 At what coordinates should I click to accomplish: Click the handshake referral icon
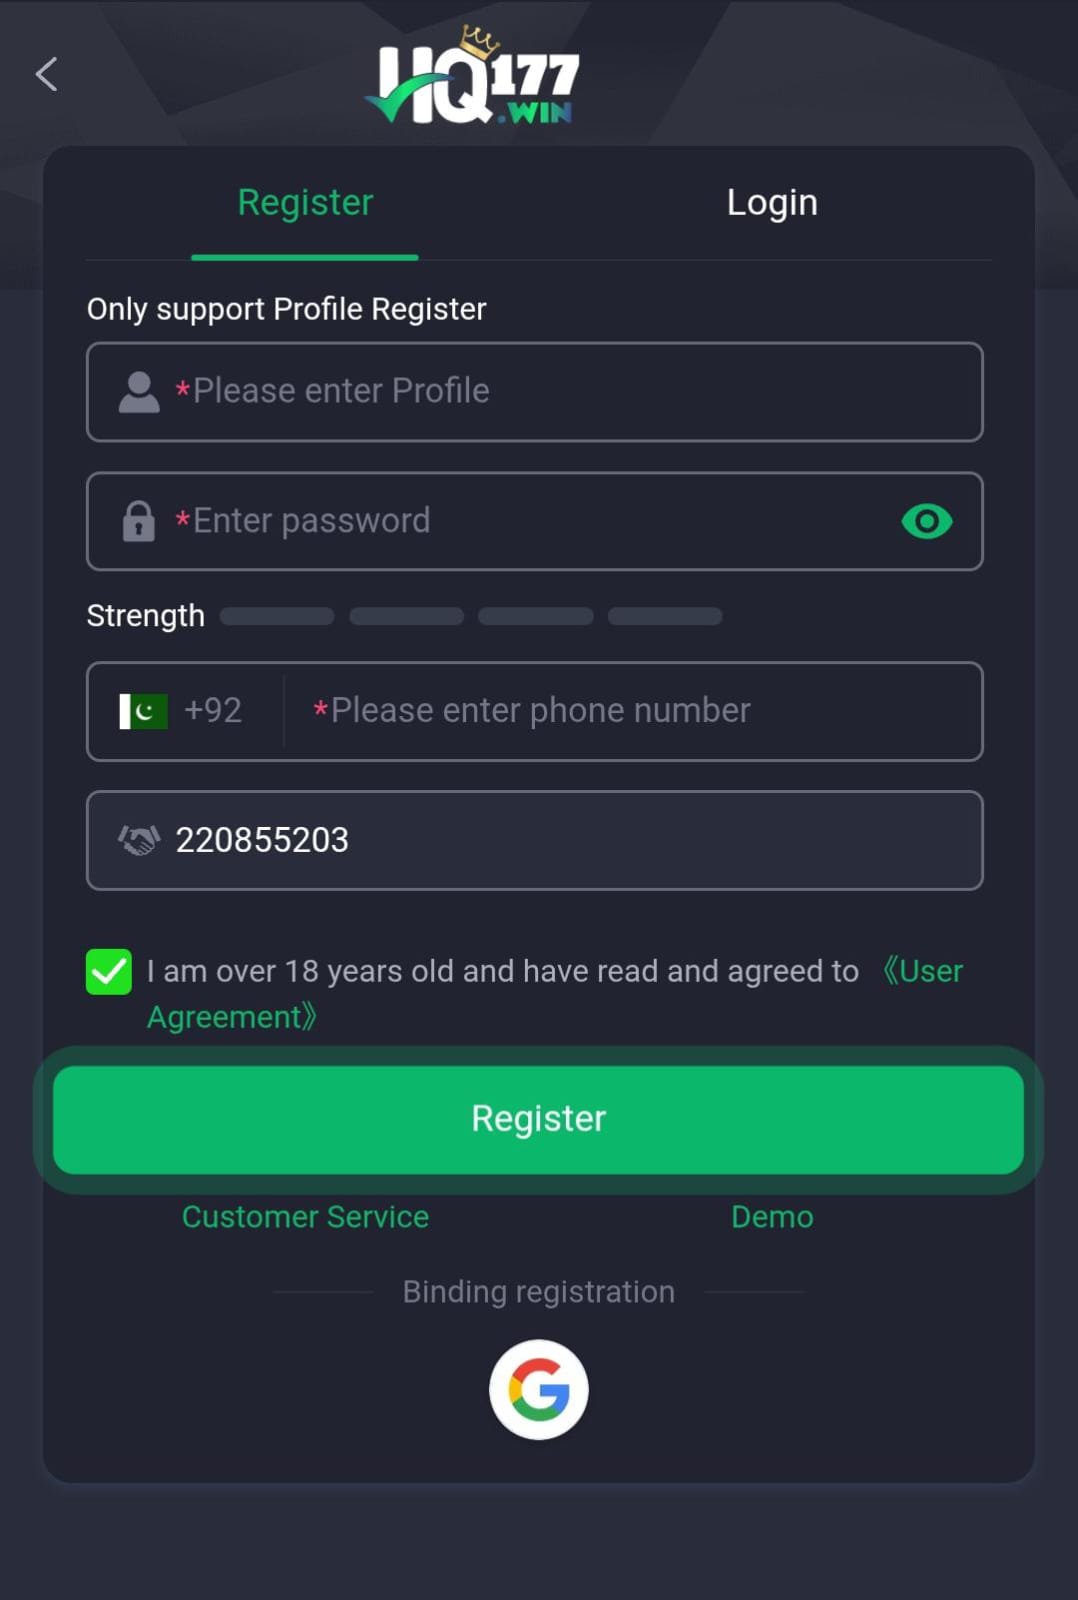tap(139, 840)
